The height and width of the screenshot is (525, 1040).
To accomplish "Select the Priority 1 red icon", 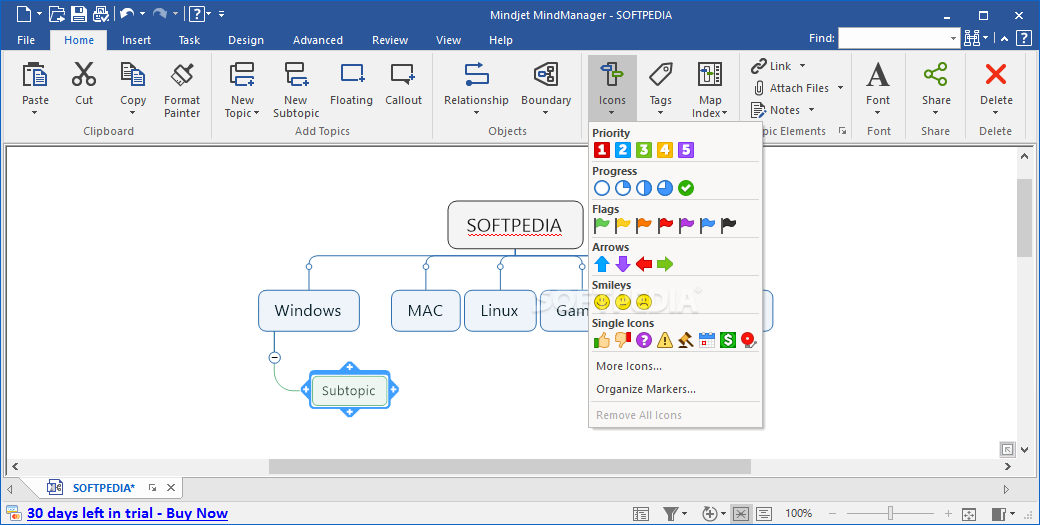I will (602, 150).
